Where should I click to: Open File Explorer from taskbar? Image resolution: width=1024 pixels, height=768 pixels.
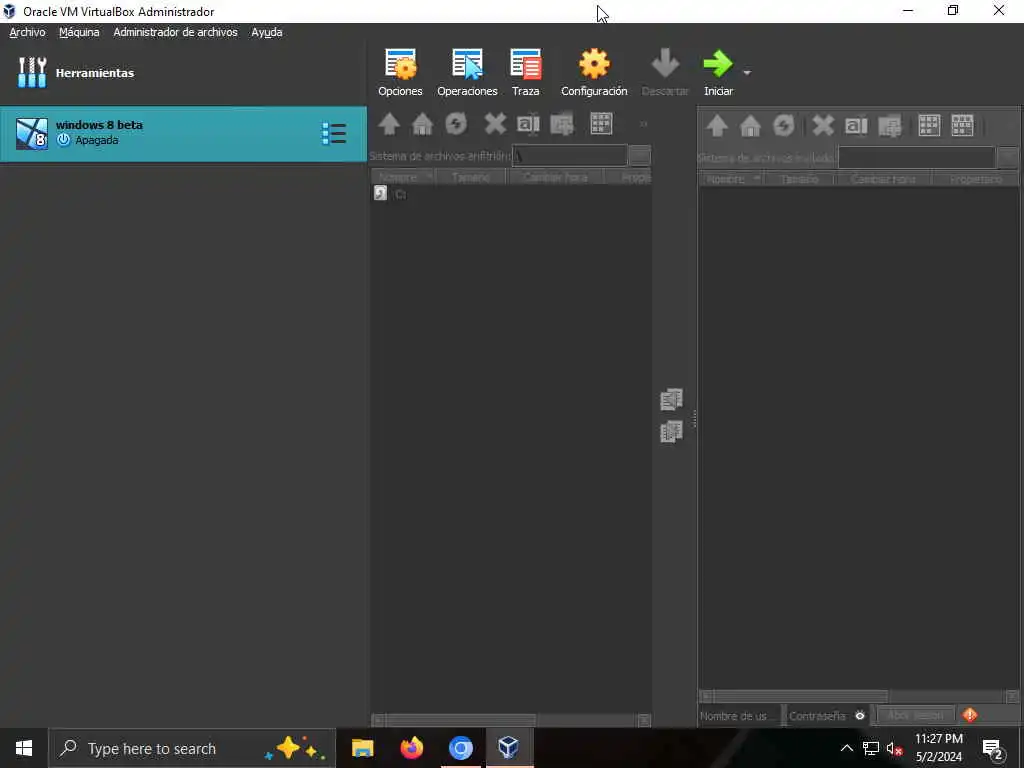(x=362, y=748)
